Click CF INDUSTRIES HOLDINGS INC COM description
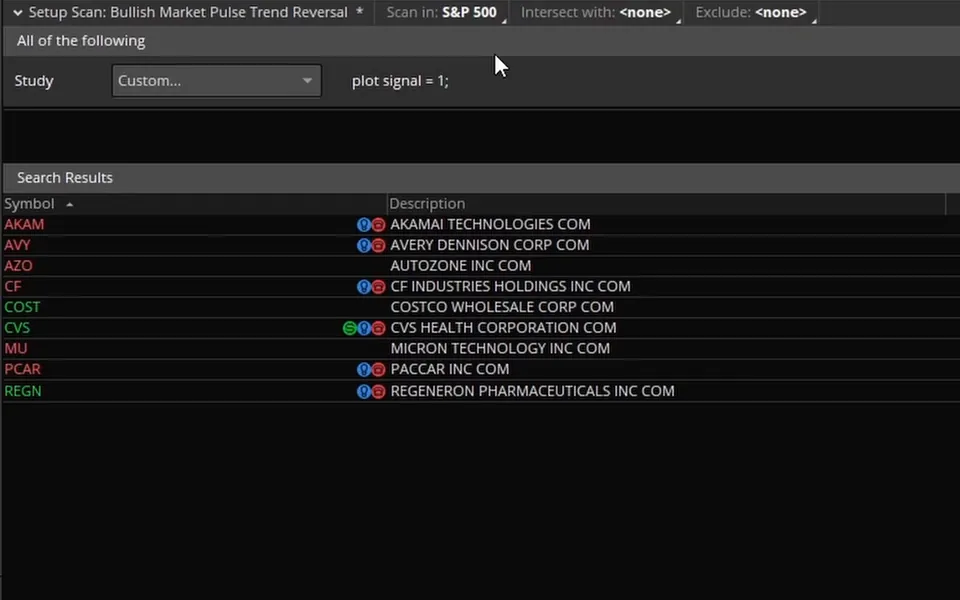 (x=511, y=287)
